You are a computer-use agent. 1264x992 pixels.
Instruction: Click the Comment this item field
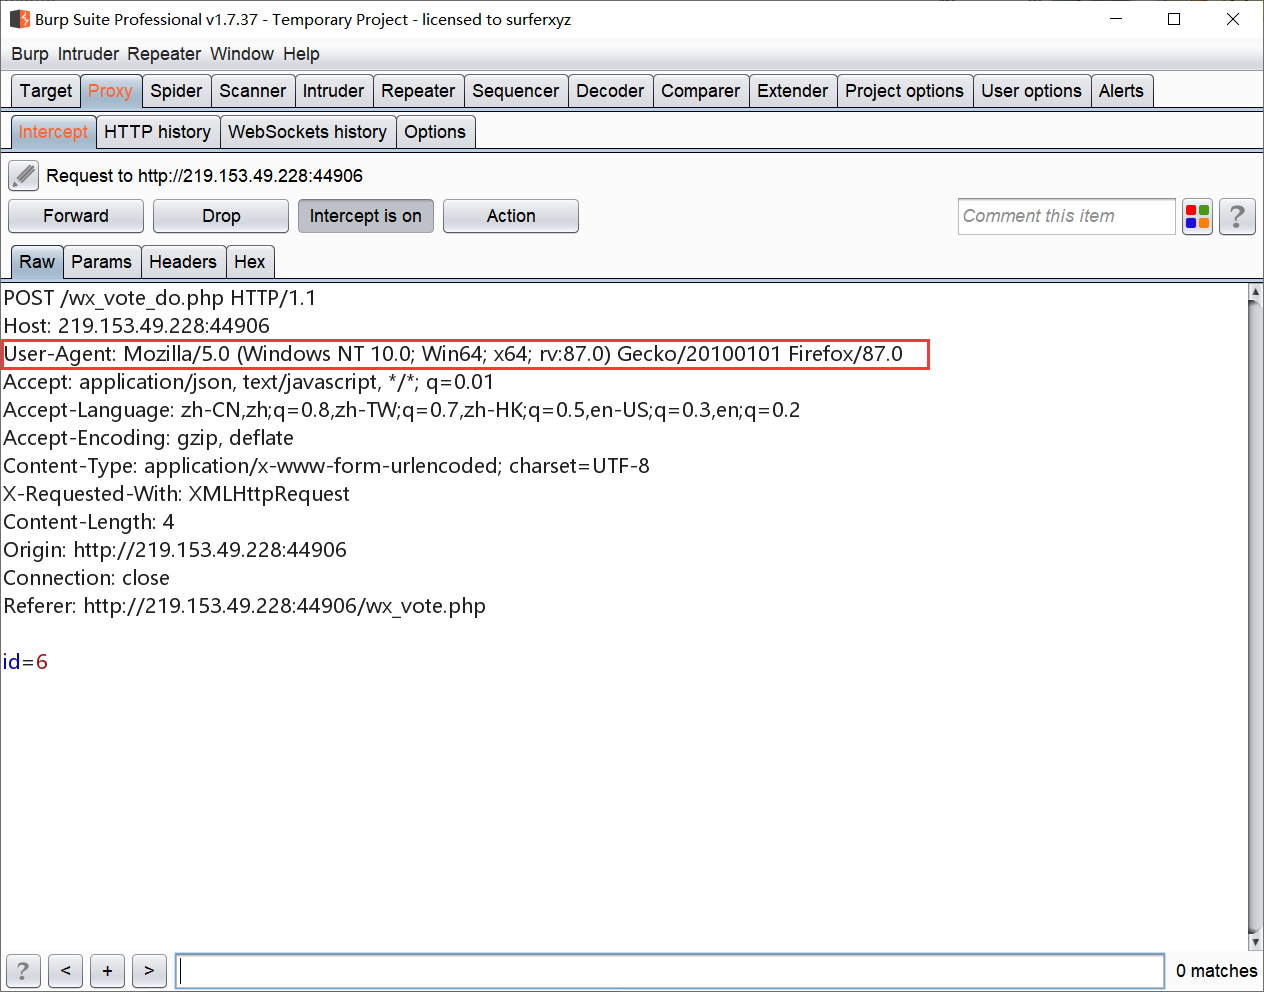point(1067,216)
